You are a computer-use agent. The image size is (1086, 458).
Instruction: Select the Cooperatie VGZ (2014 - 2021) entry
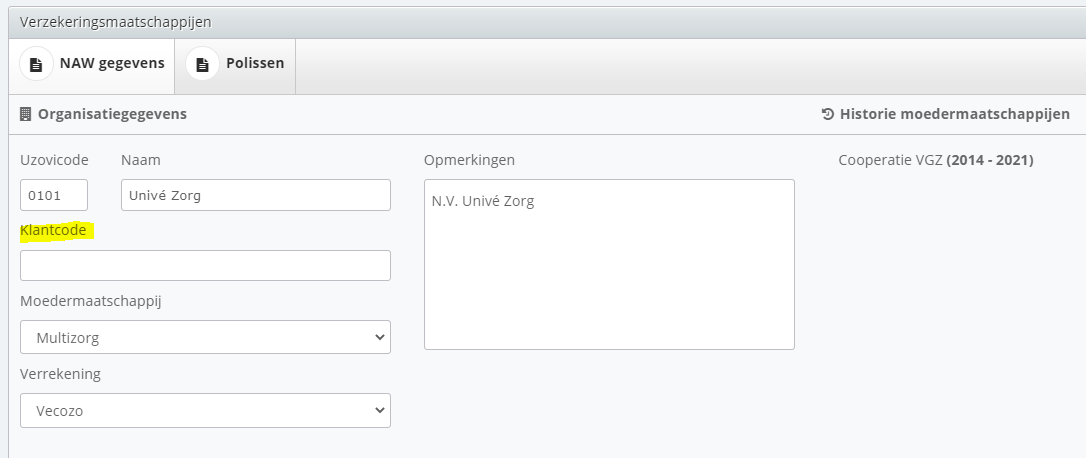click(x=935, y=160)
